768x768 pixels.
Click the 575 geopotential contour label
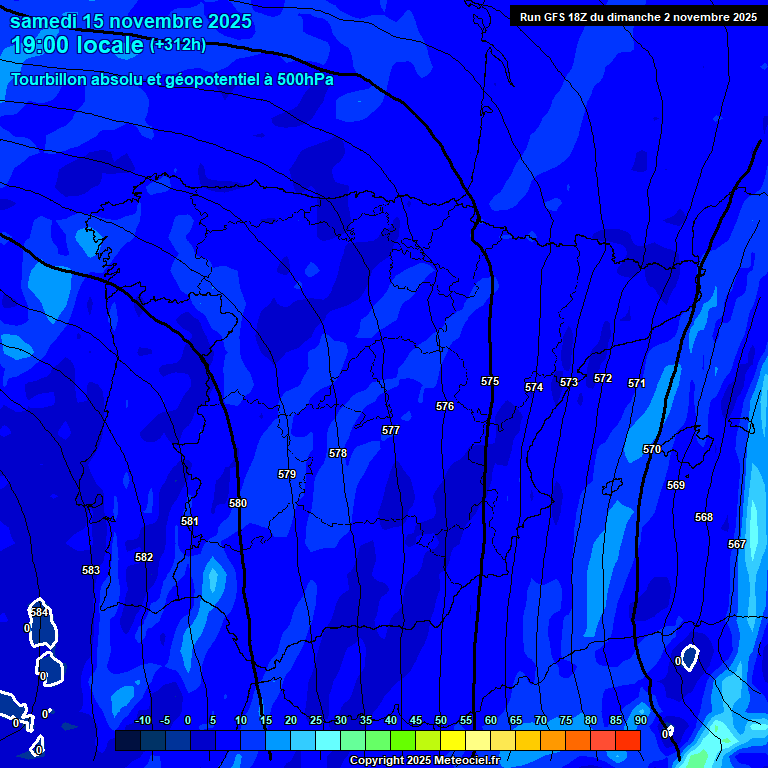point(490,381)
